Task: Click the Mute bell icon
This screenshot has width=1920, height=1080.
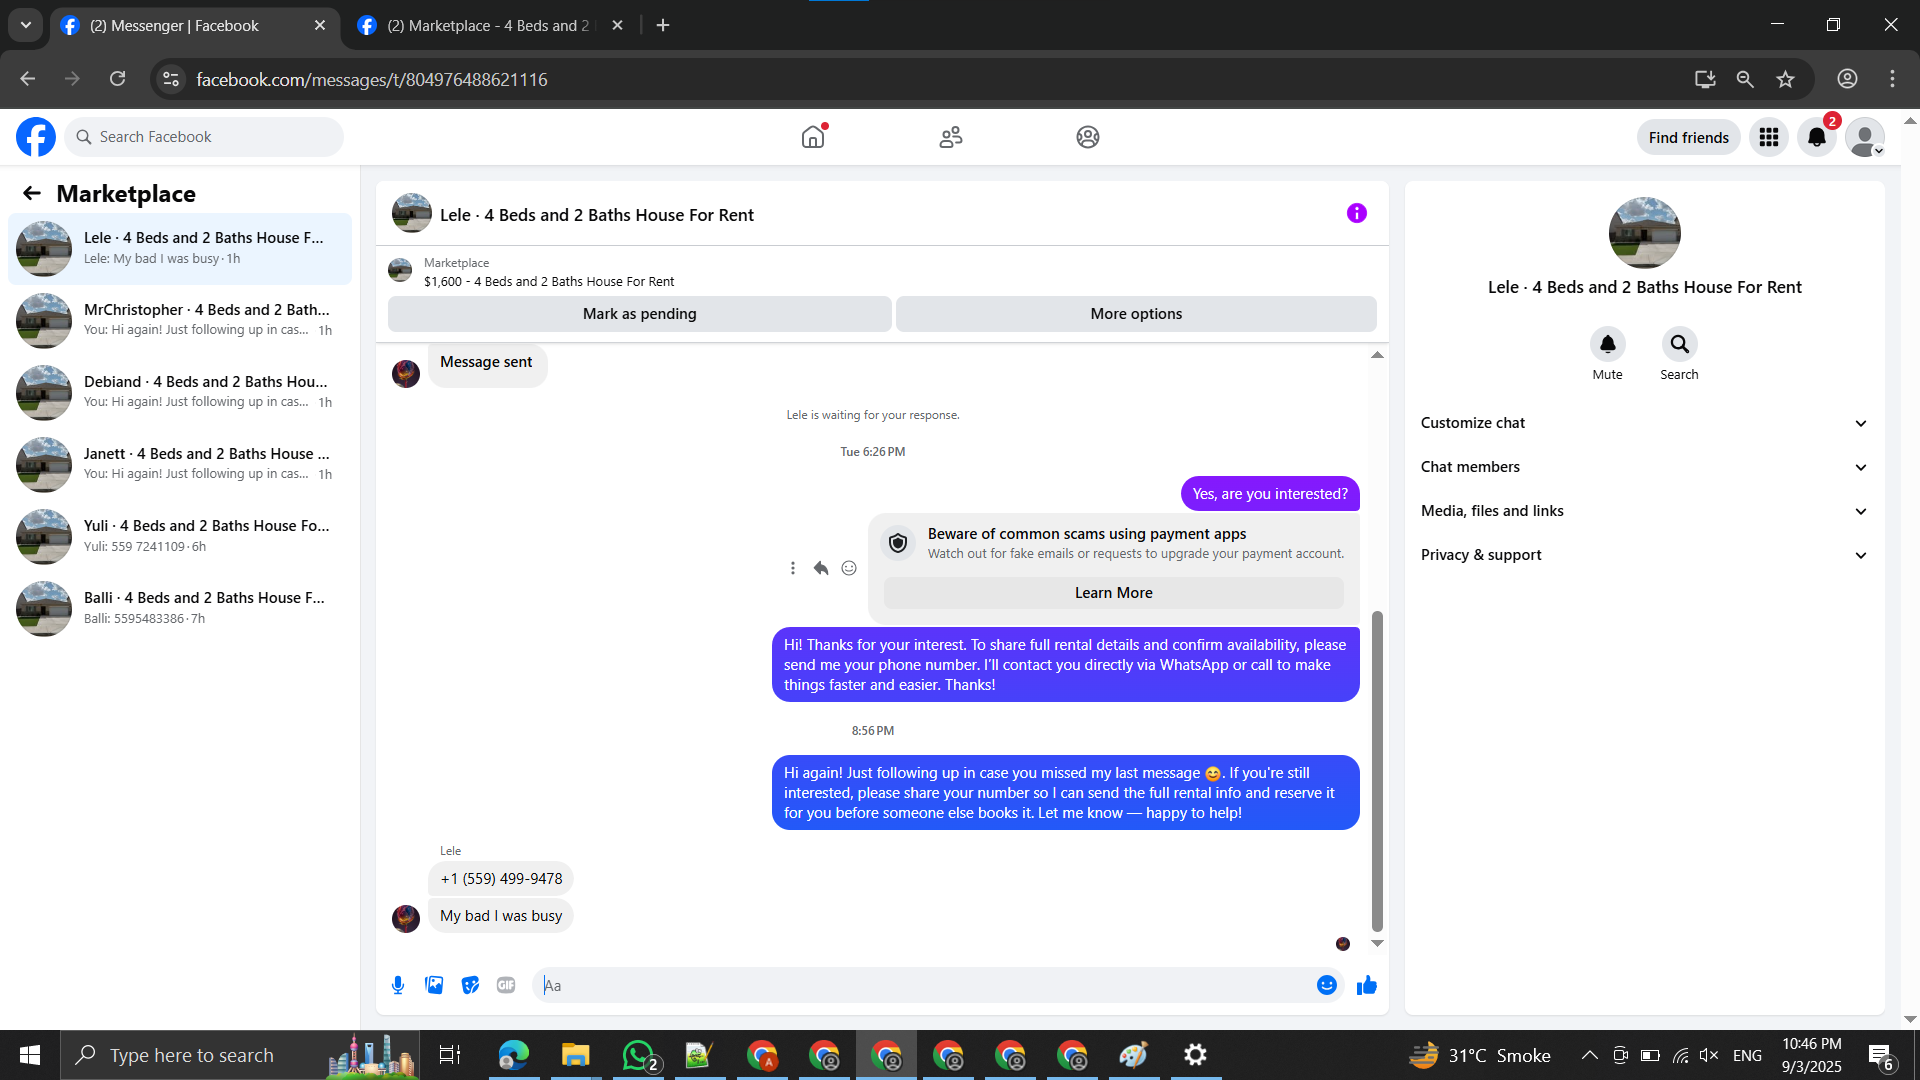Action: pos(1608,344)
